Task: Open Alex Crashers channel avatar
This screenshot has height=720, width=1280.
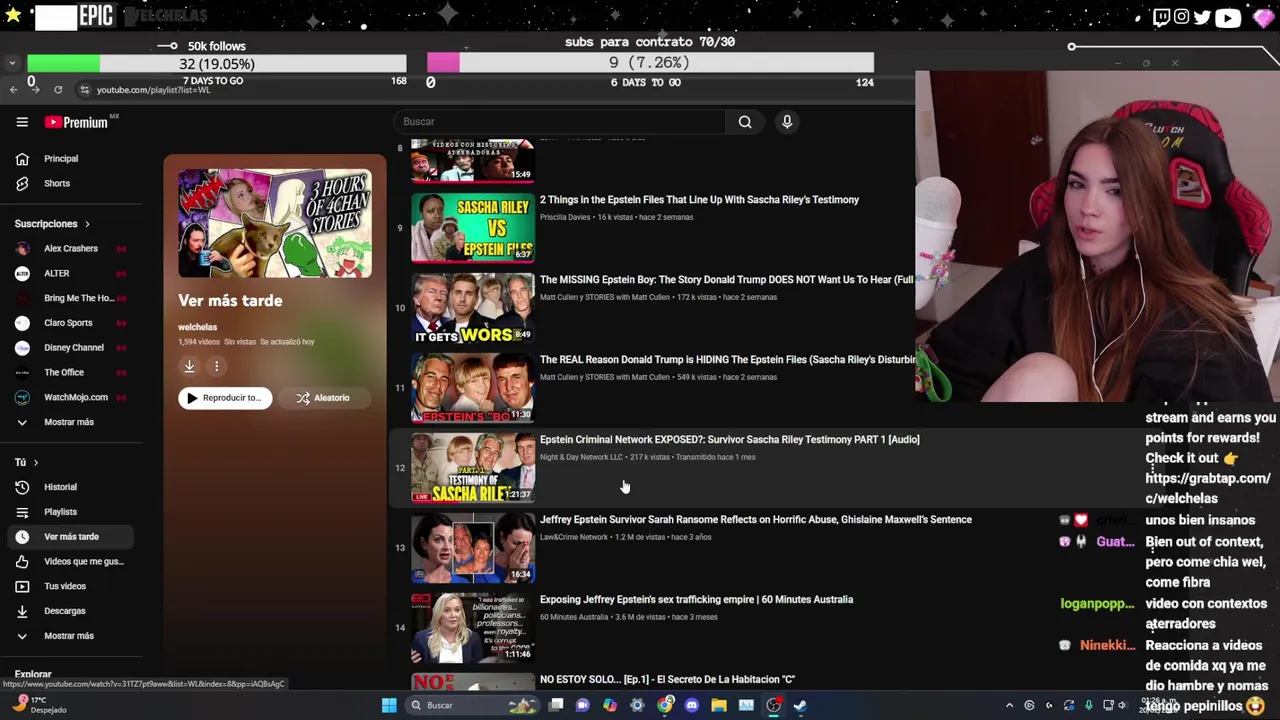Action: tap(22, 248)
